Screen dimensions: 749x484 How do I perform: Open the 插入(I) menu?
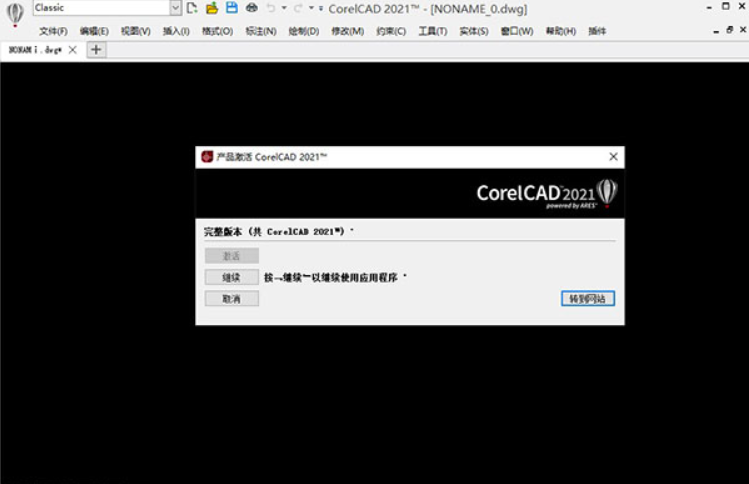pyautogui.click(x=176, y=32)
